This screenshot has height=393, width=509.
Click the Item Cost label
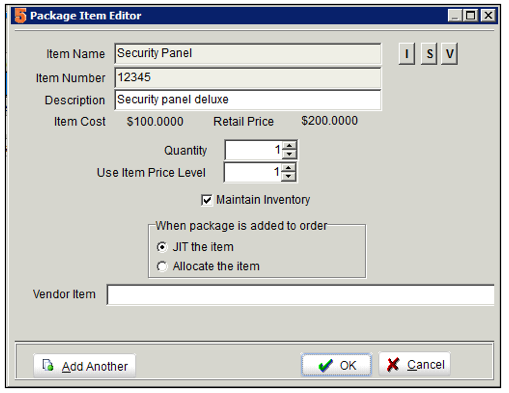pos(80,122)
